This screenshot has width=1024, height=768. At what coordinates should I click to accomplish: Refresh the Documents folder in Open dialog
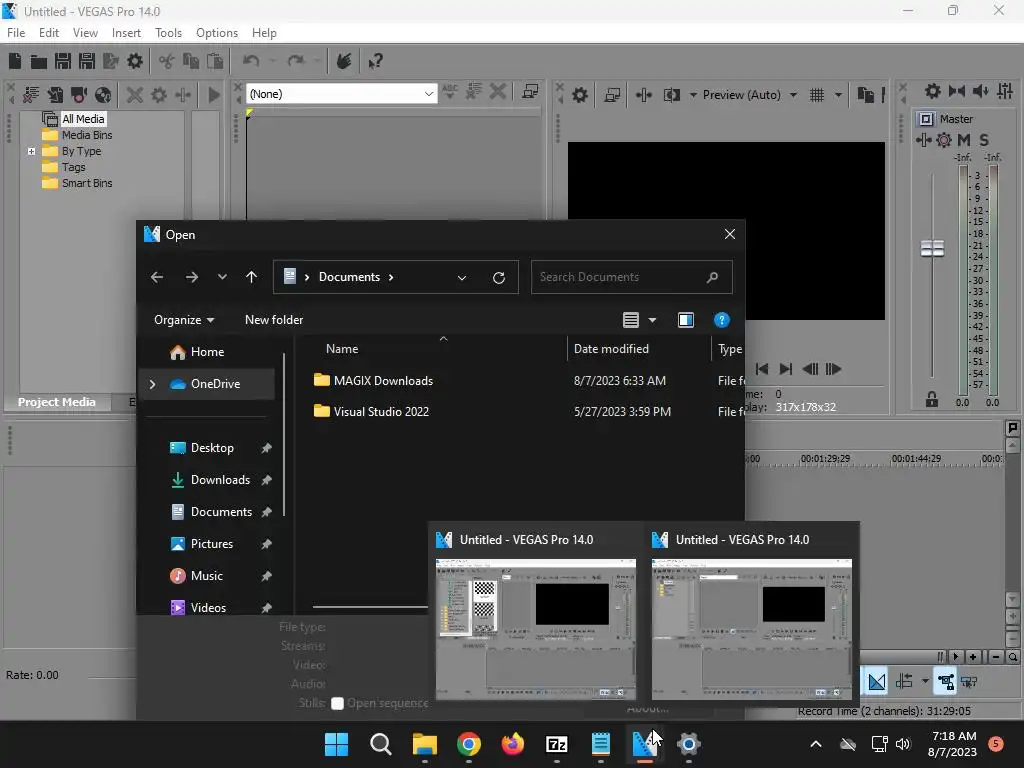499,278
